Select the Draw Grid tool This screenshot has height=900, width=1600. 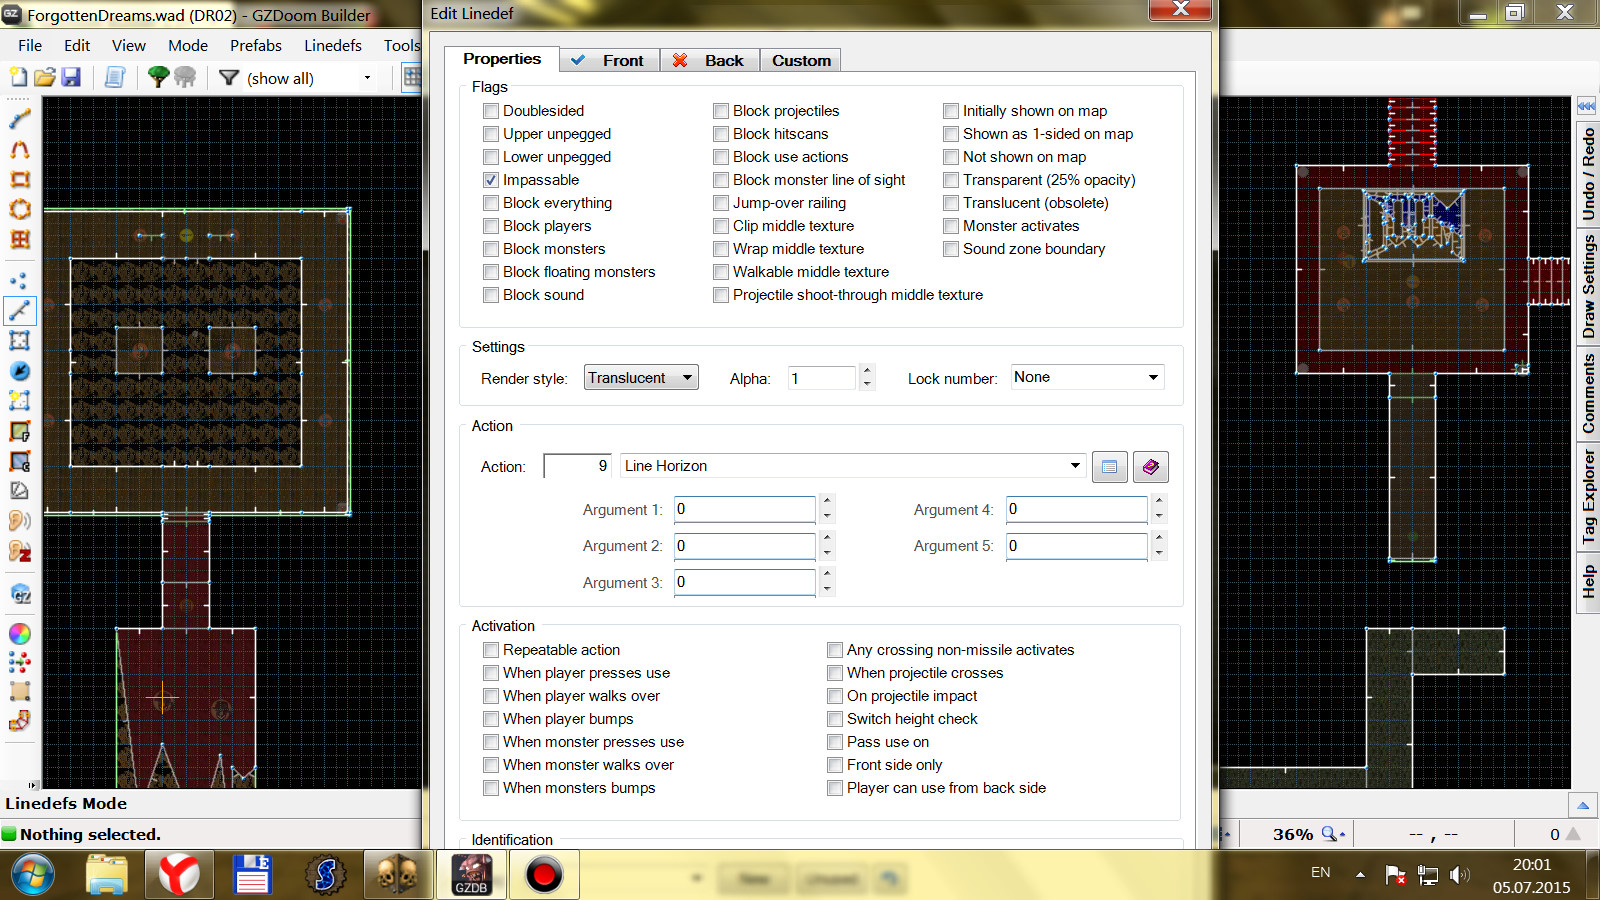(19, 240)
